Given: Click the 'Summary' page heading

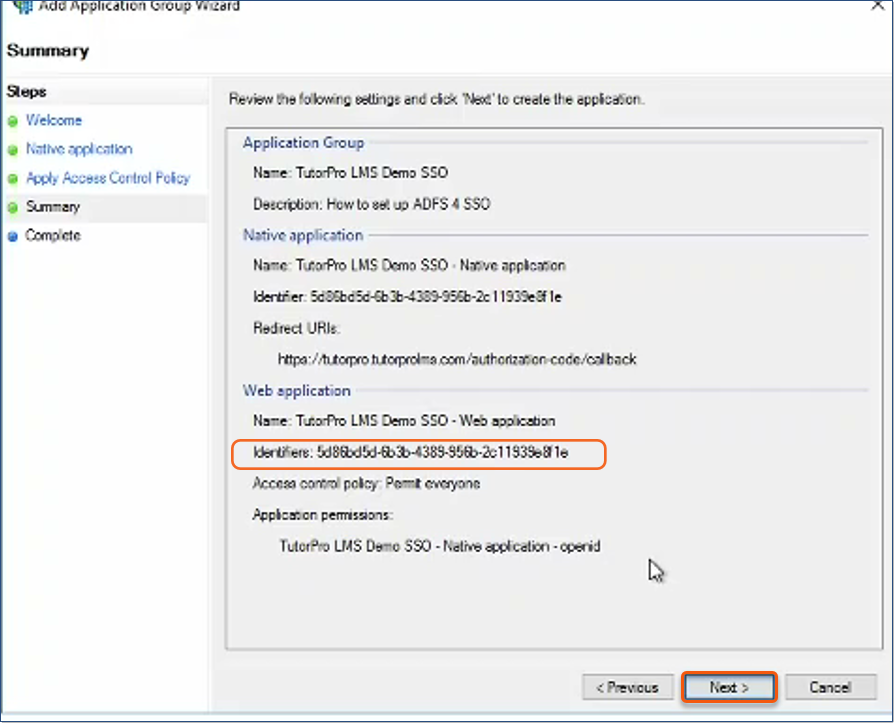Looking at the screenshot, I should tap(47, 51).
